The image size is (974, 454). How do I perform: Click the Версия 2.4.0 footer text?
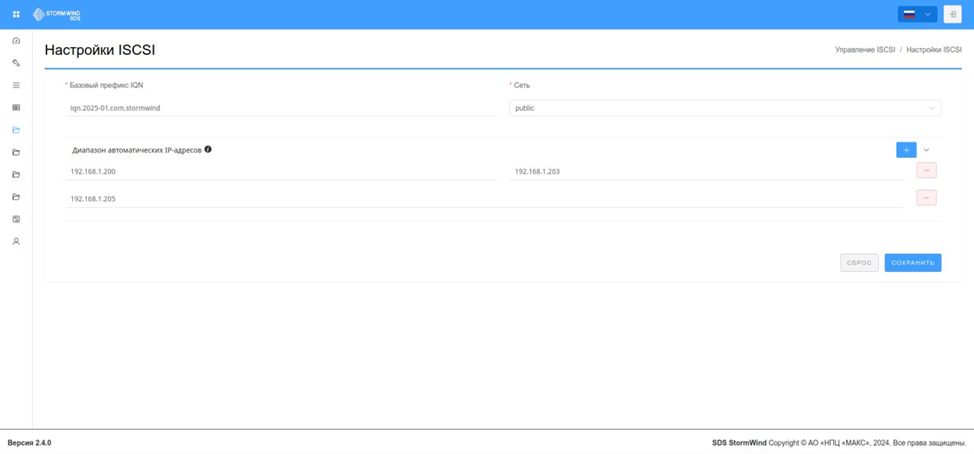[29, 443]
